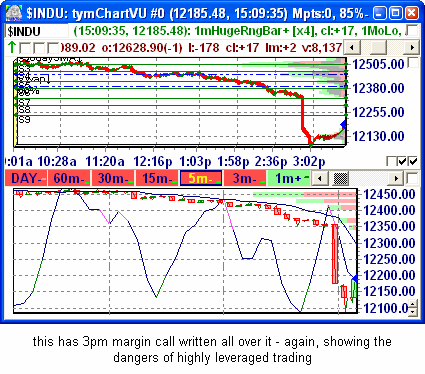The image size is (425, 374).
Task: Click left arrow of info bar scrollbar
Action: [351, 47]
